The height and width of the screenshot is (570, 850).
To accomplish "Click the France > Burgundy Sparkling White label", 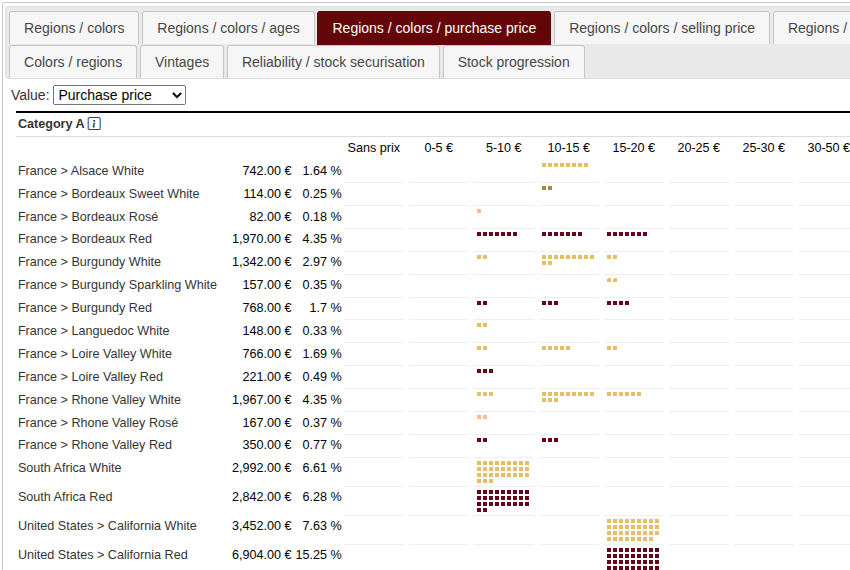I will pos(117,285).
